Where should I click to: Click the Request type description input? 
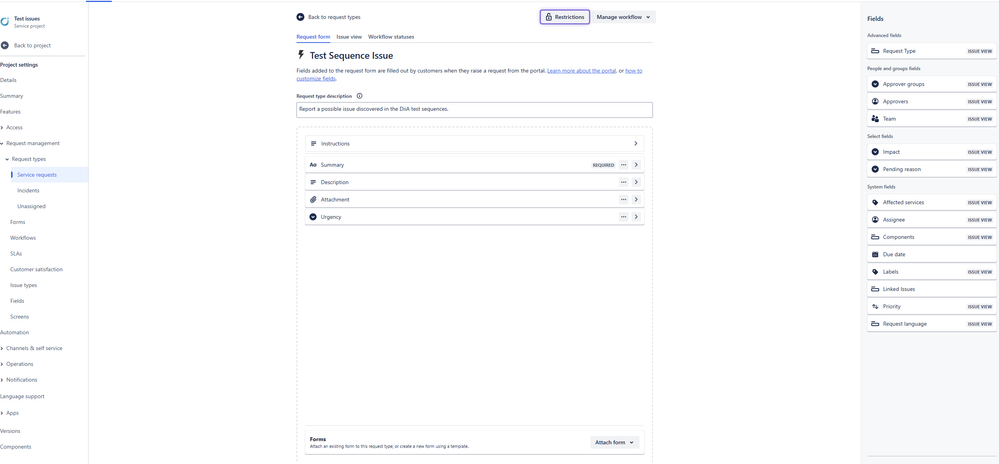pyautogui.click(x=474, y=110)
